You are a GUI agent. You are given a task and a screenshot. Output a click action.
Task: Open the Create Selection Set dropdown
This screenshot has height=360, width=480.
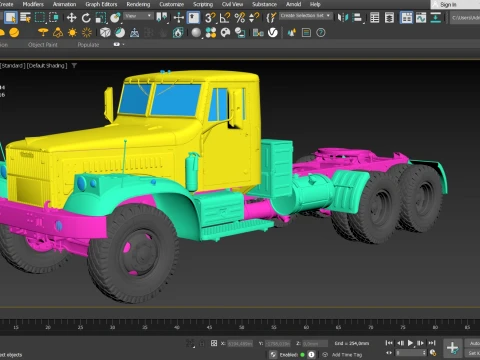[x=305, y=16]
